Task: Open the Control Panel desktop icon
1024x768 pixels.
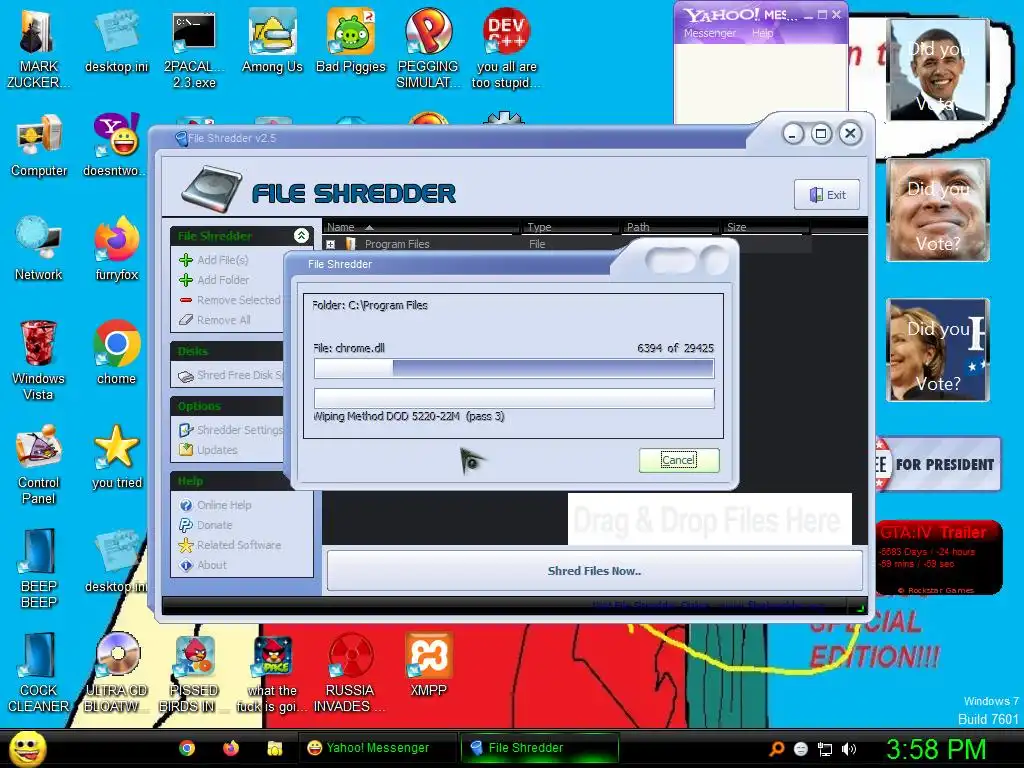Action: 39,464
